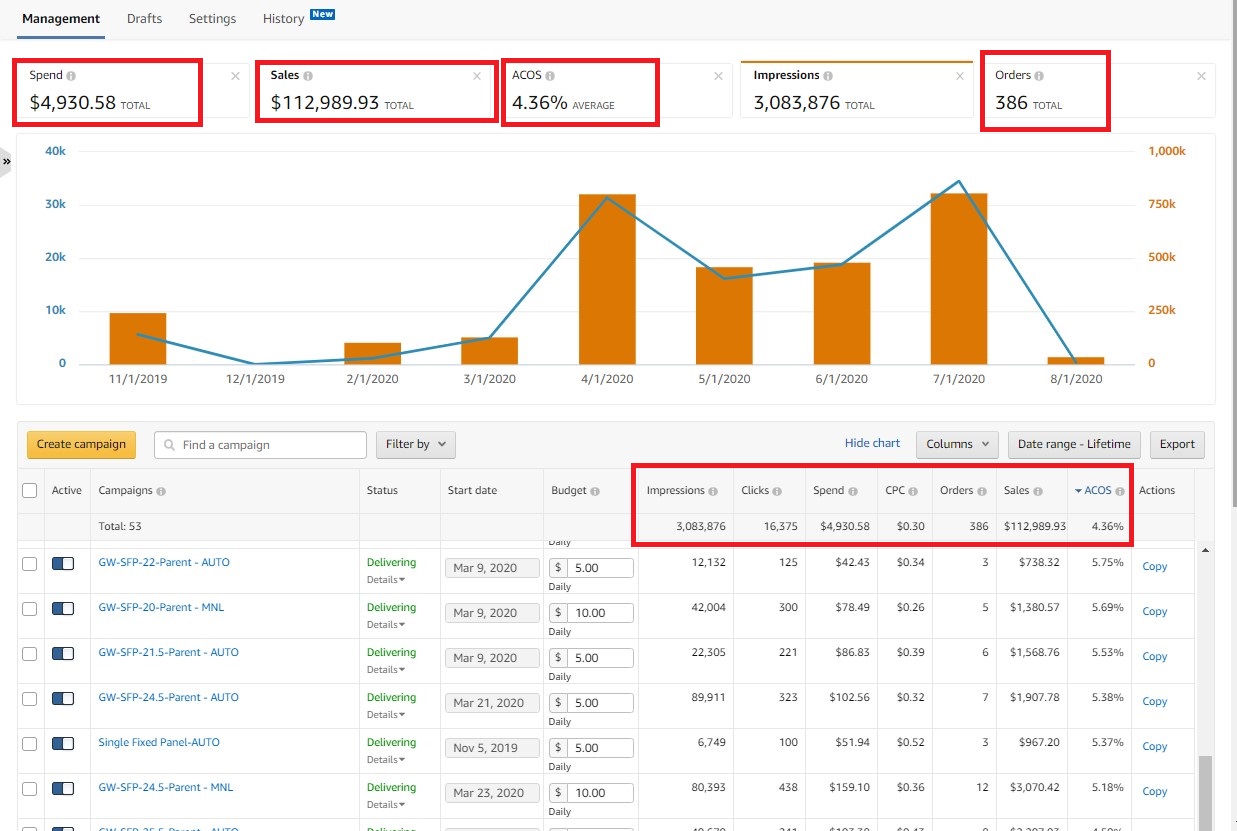Image resolution: width=1237 pixels, height=831 pixels.
Task: Click the info icon beside ACOS card title
Action: (550, 76)
